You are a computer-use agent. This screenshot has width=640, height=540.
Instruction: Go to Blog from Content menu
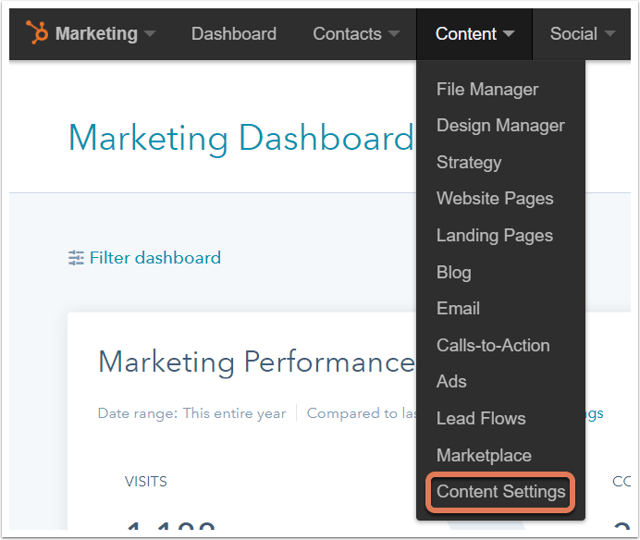point(454,272)
